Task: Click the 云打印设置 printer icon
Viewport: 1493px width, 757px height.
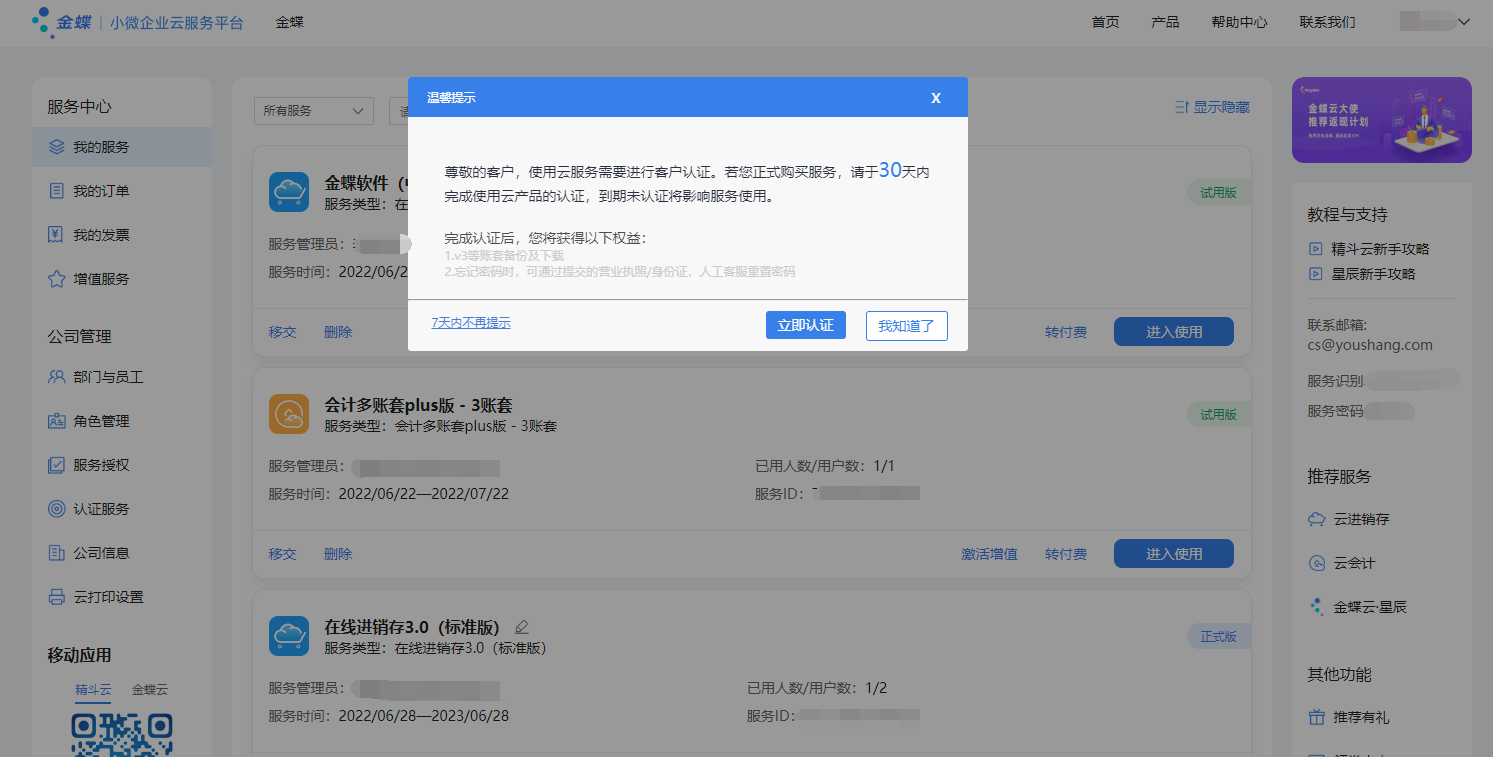Action: (x=57, y=597)
